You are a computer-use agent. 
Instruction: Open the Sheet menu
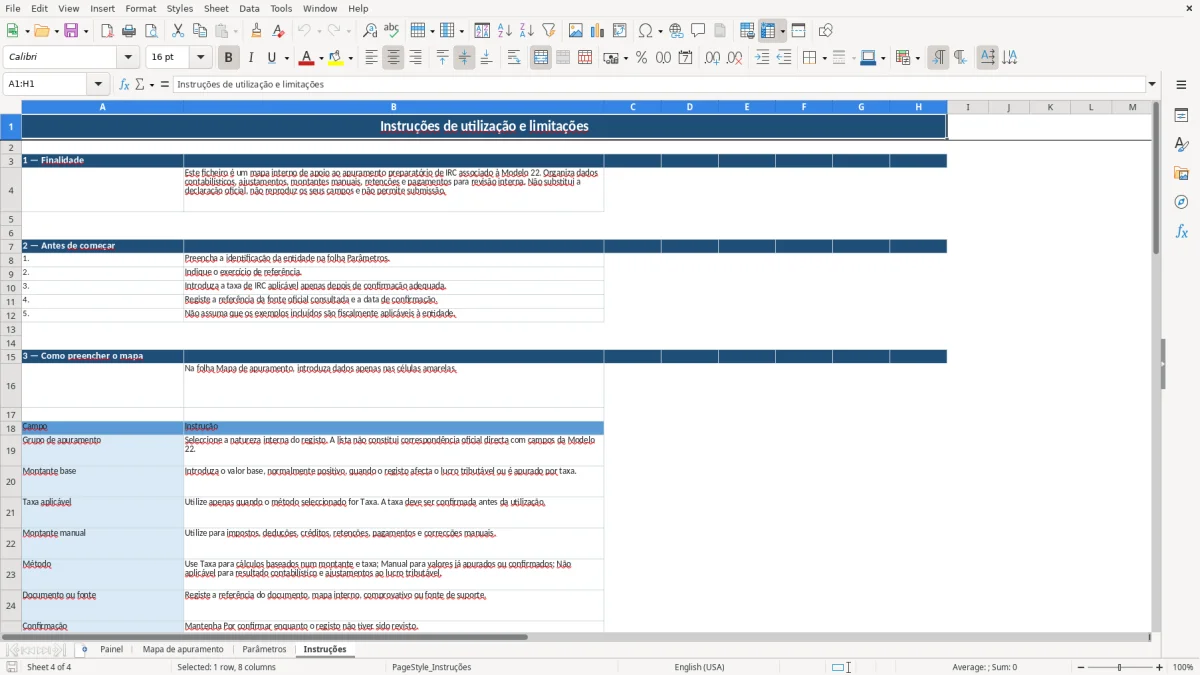(216, 8)
